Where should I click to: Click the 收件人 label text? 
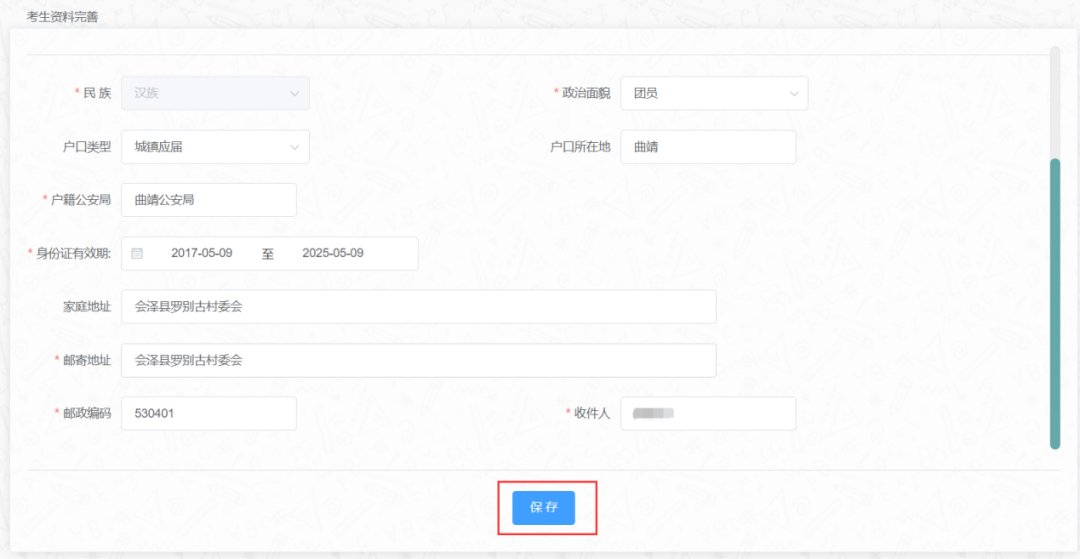(592, 413)
